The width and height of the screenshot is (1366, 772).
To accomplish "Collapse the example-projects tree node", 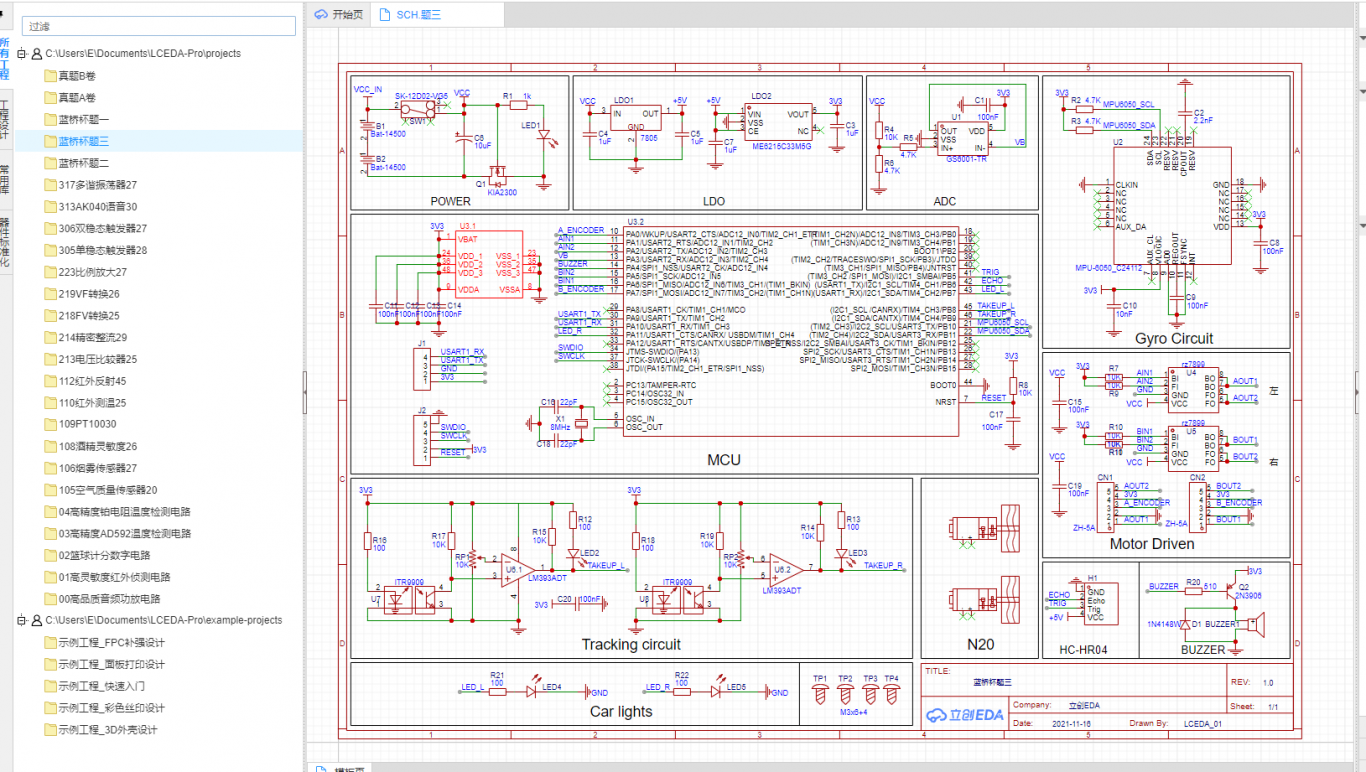I will (21, 620).
